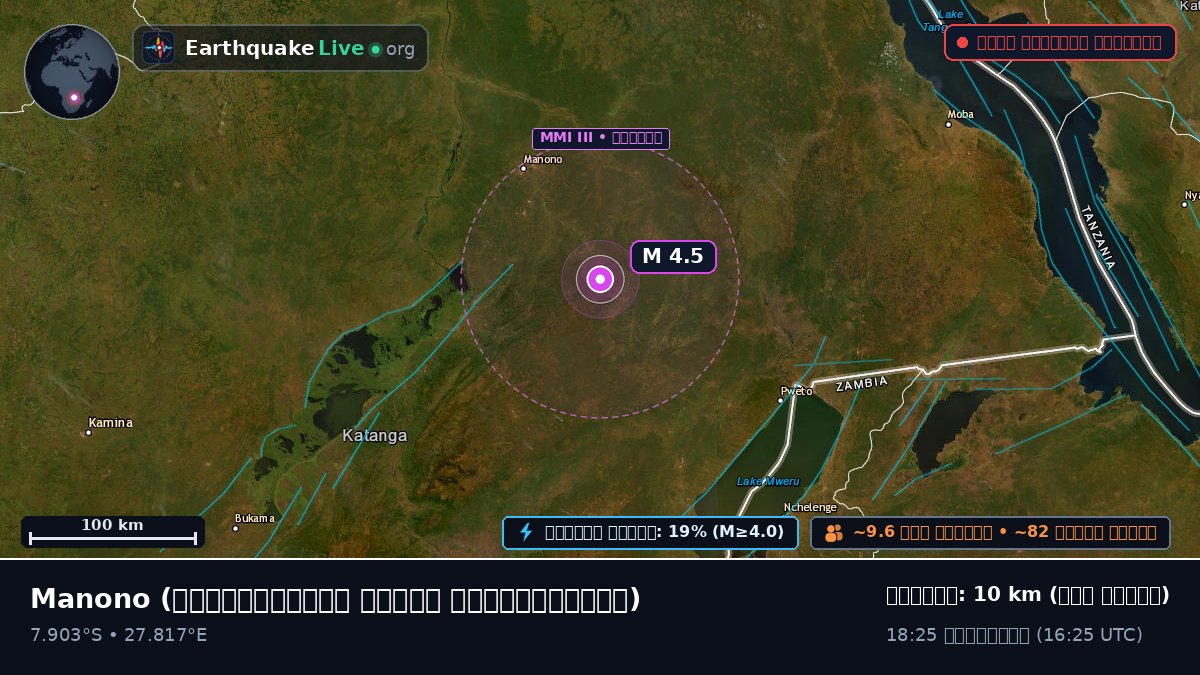Click the coordinates 7.903°S • 27.817°E
The width and height of the screenshot is (1200, 675).
click(119, 635)
